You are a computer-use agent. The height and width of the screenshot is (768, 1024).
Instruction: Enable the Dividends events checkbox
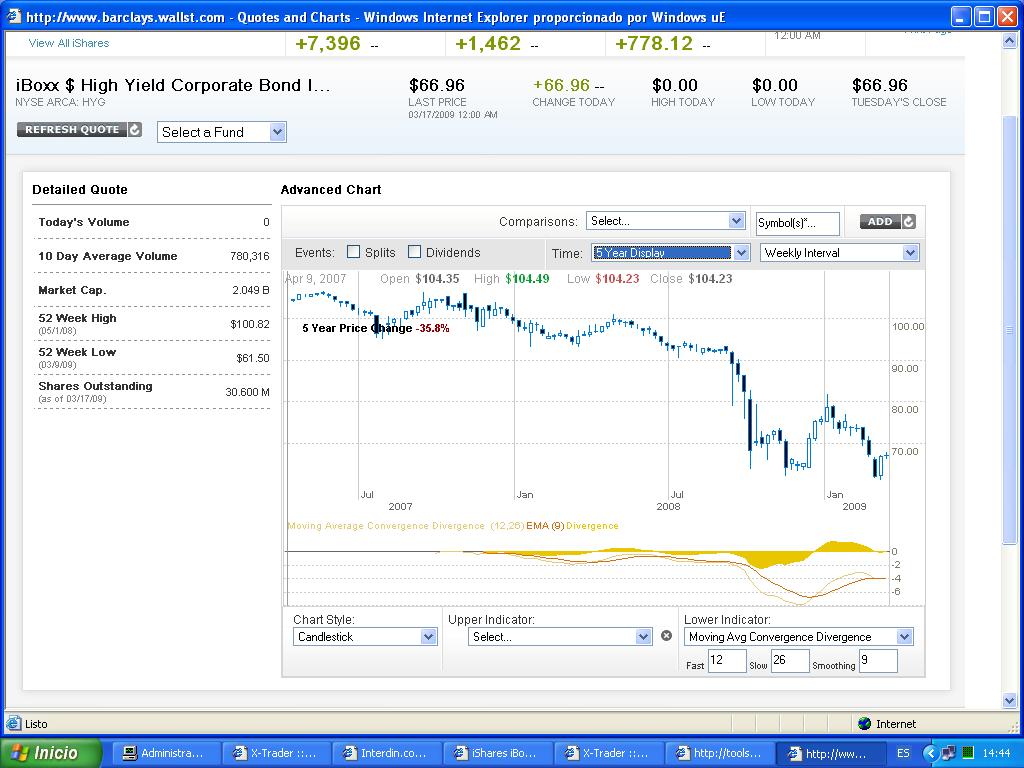point(414,252)
